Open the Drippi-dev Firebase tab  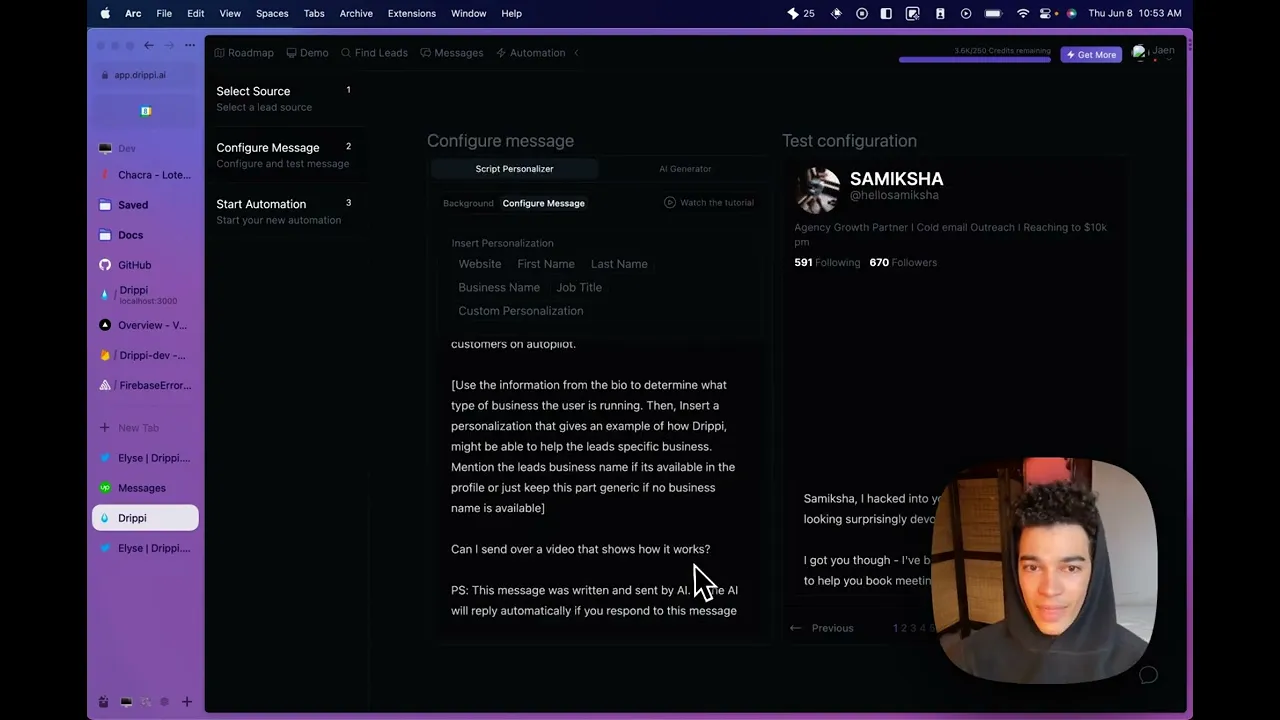click(x=146, y=355)
